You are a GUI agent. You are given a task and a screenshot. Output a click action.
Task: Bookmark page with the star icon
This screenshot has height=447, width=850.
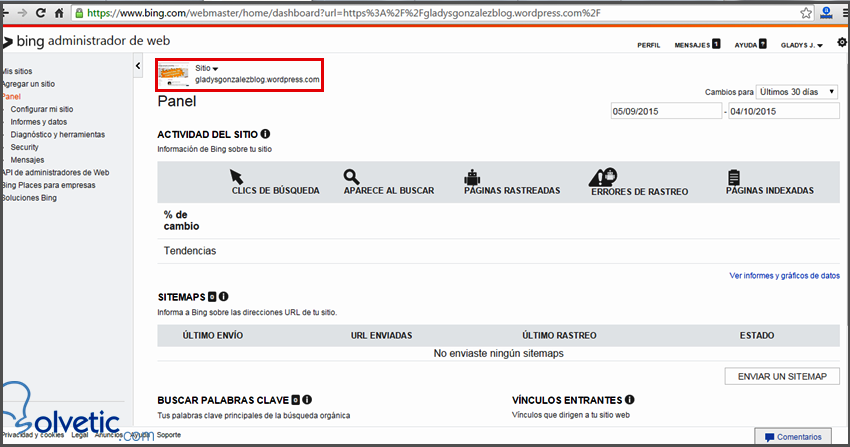click(806, 13)
